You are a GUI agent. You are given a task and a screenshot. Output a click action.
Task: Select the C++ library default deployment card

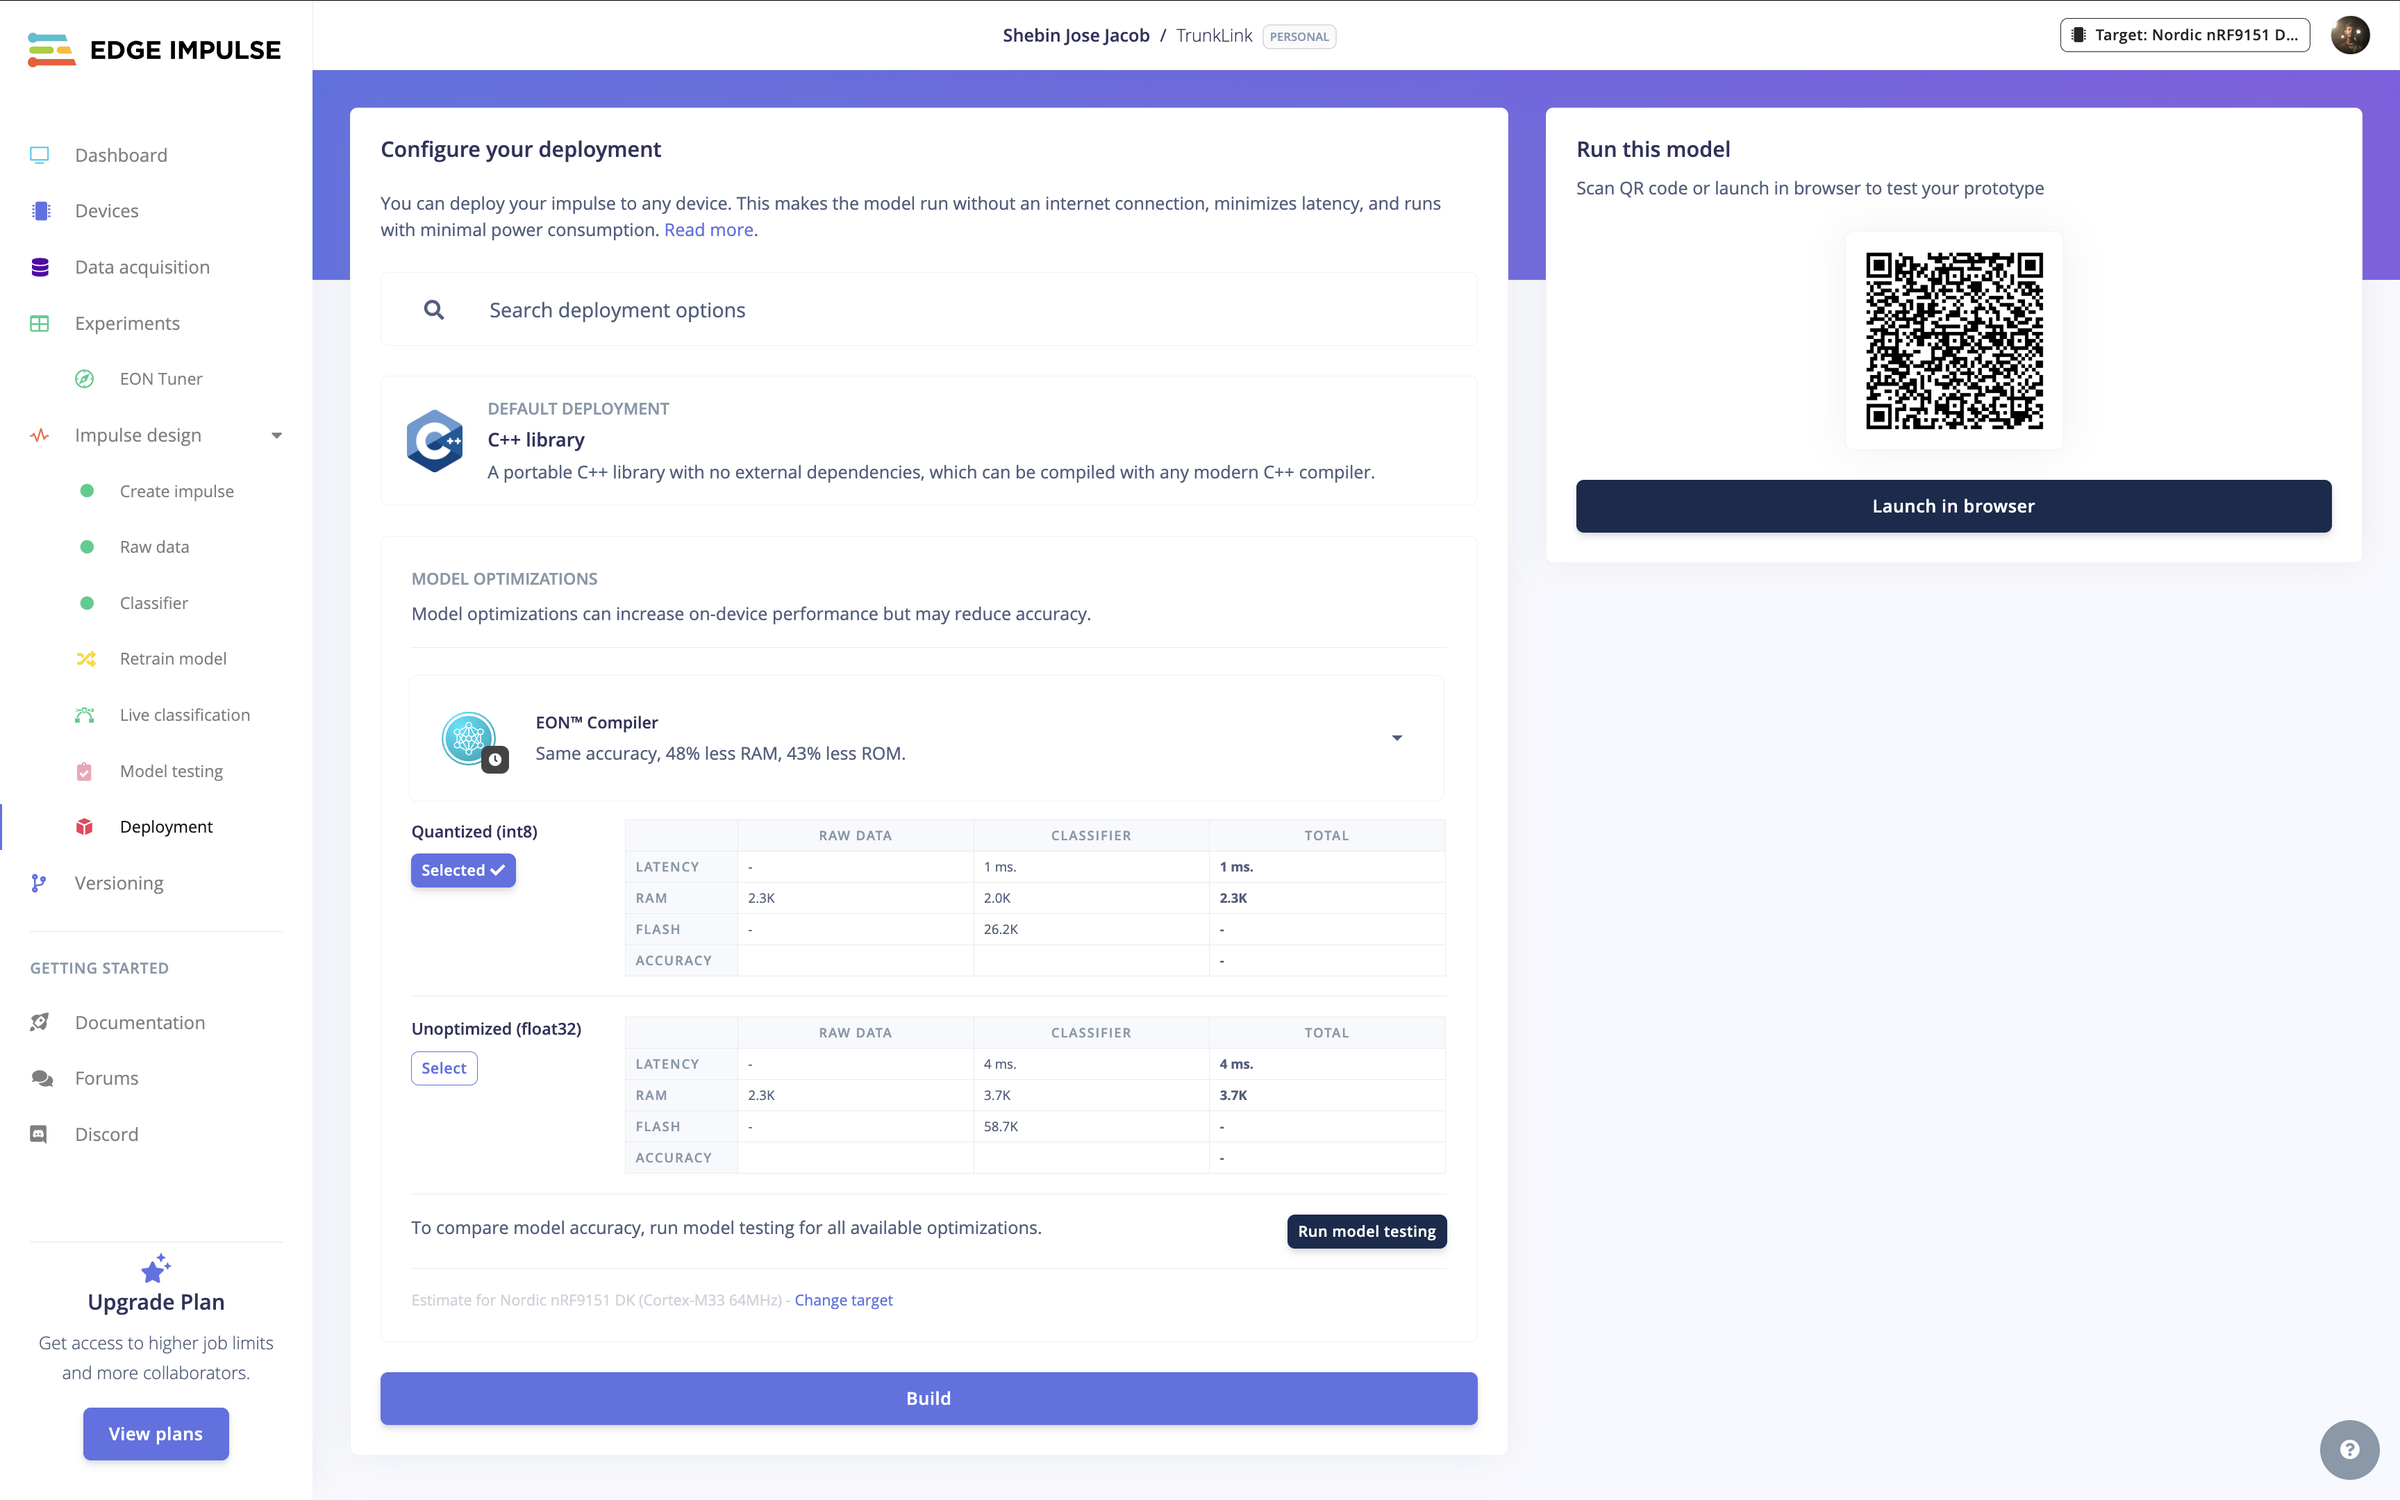click(928, 440)
